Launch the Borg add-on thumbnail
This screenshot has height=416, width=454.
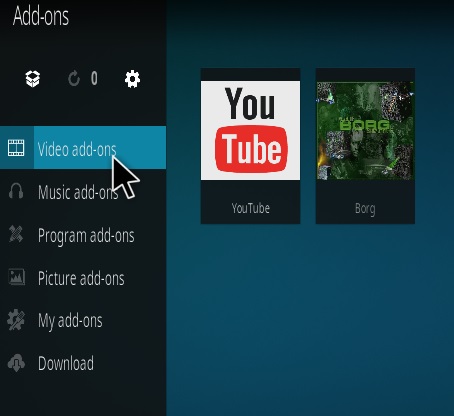[365, 130]
